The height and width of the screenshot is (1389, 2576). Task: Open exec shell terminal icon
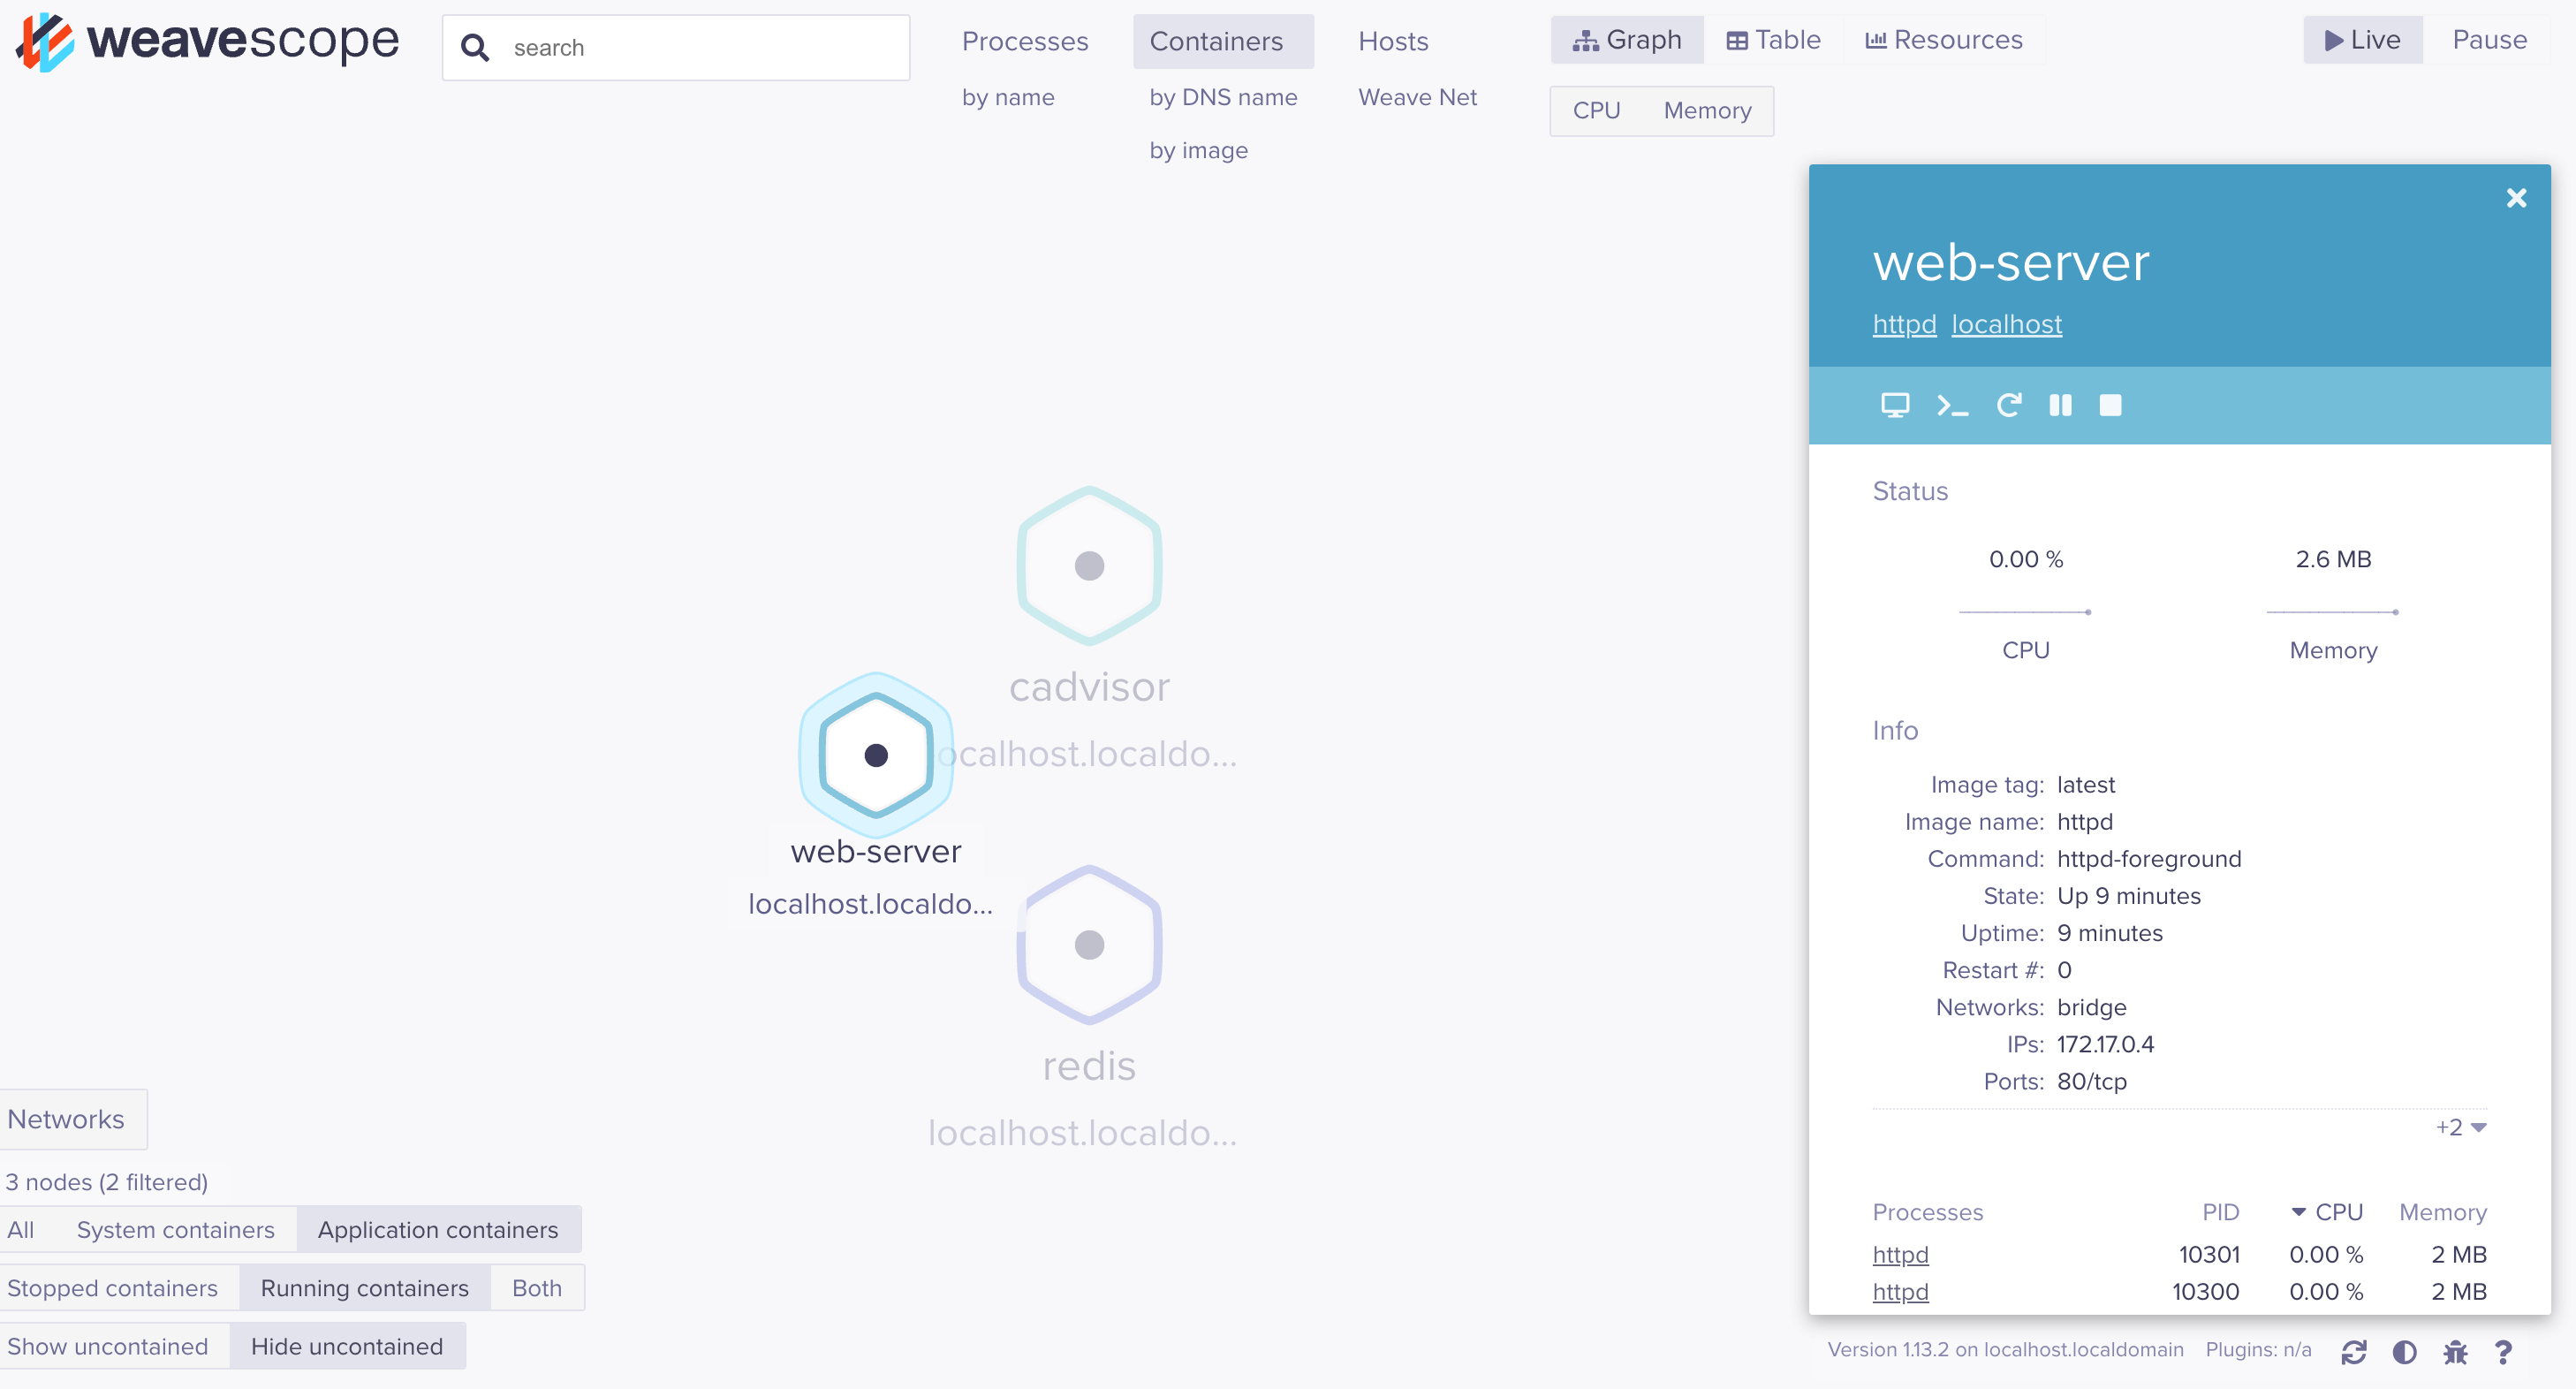click(x=1951, y=405)
